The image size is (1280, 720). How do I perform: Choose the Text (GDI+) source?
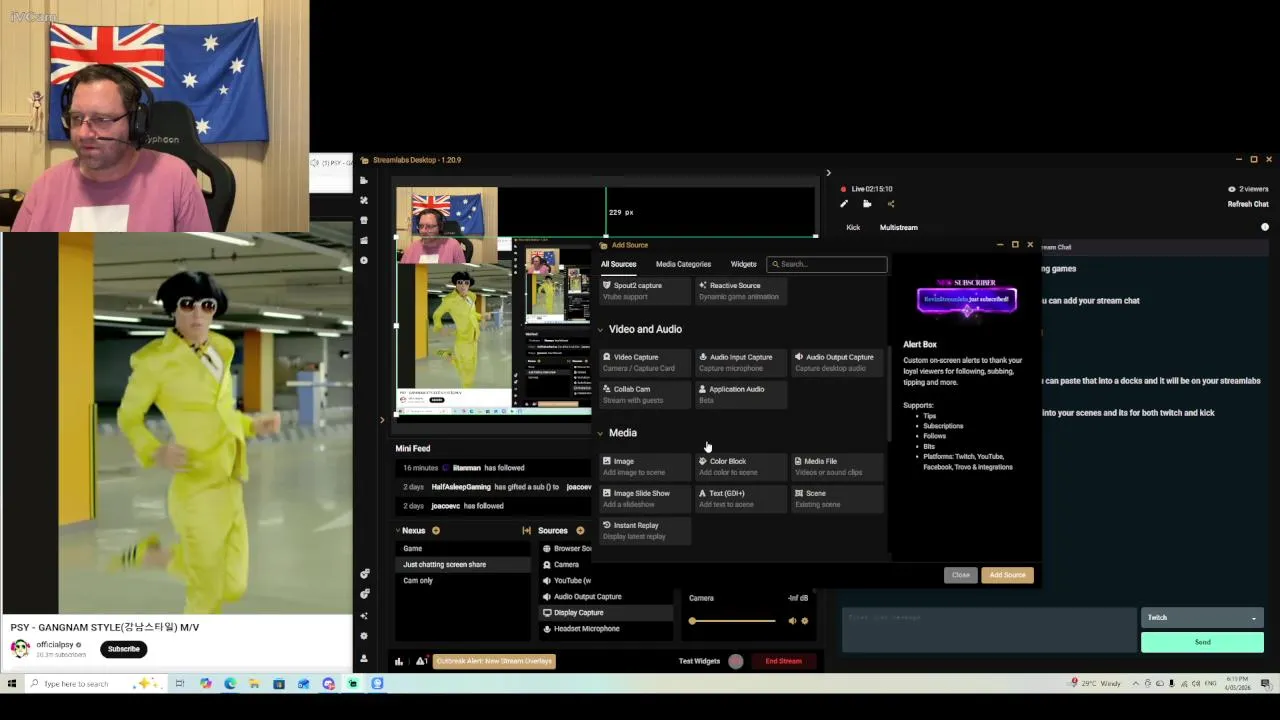[x=741, y=498]
